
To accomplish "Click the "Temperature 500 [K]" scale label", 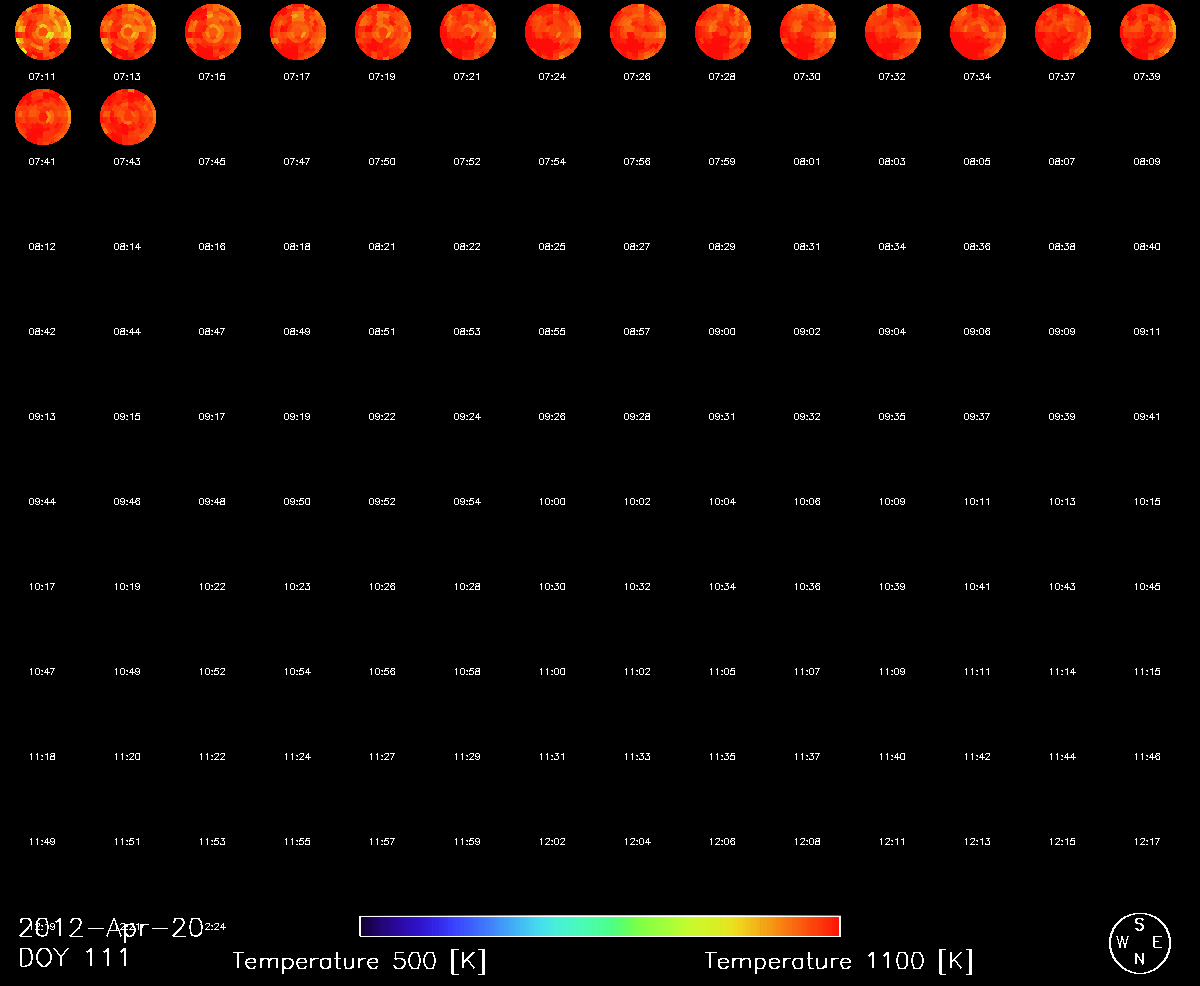I will pos(360,962).
